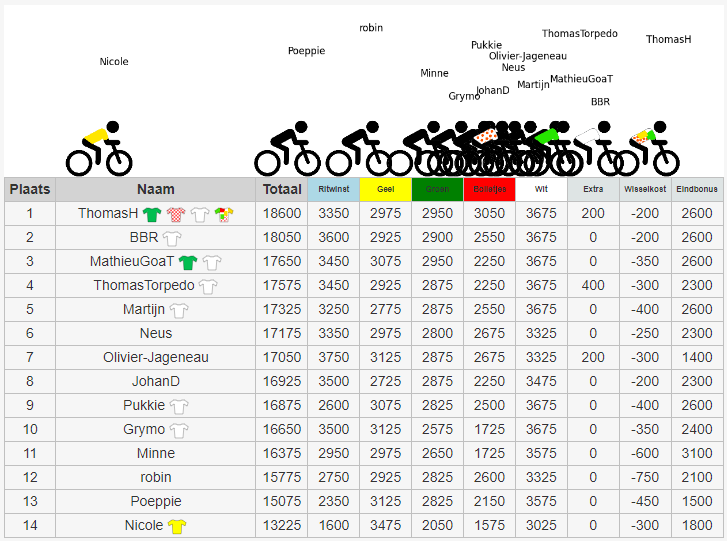Click the white jersey icon next to Pukkie

point(178,406)
